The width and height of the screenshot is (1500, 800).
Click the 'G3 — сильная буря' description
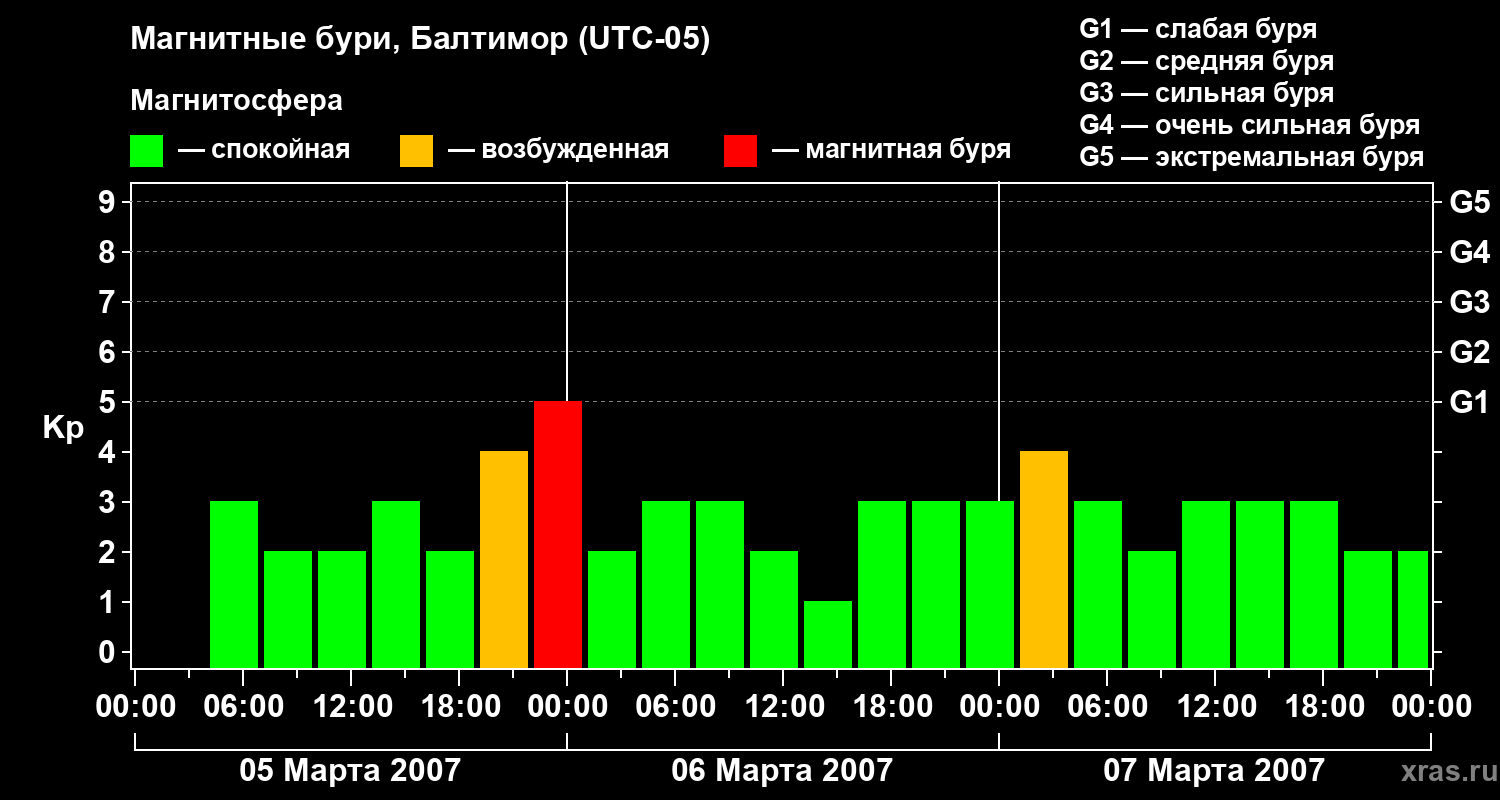pos(1206,93)
